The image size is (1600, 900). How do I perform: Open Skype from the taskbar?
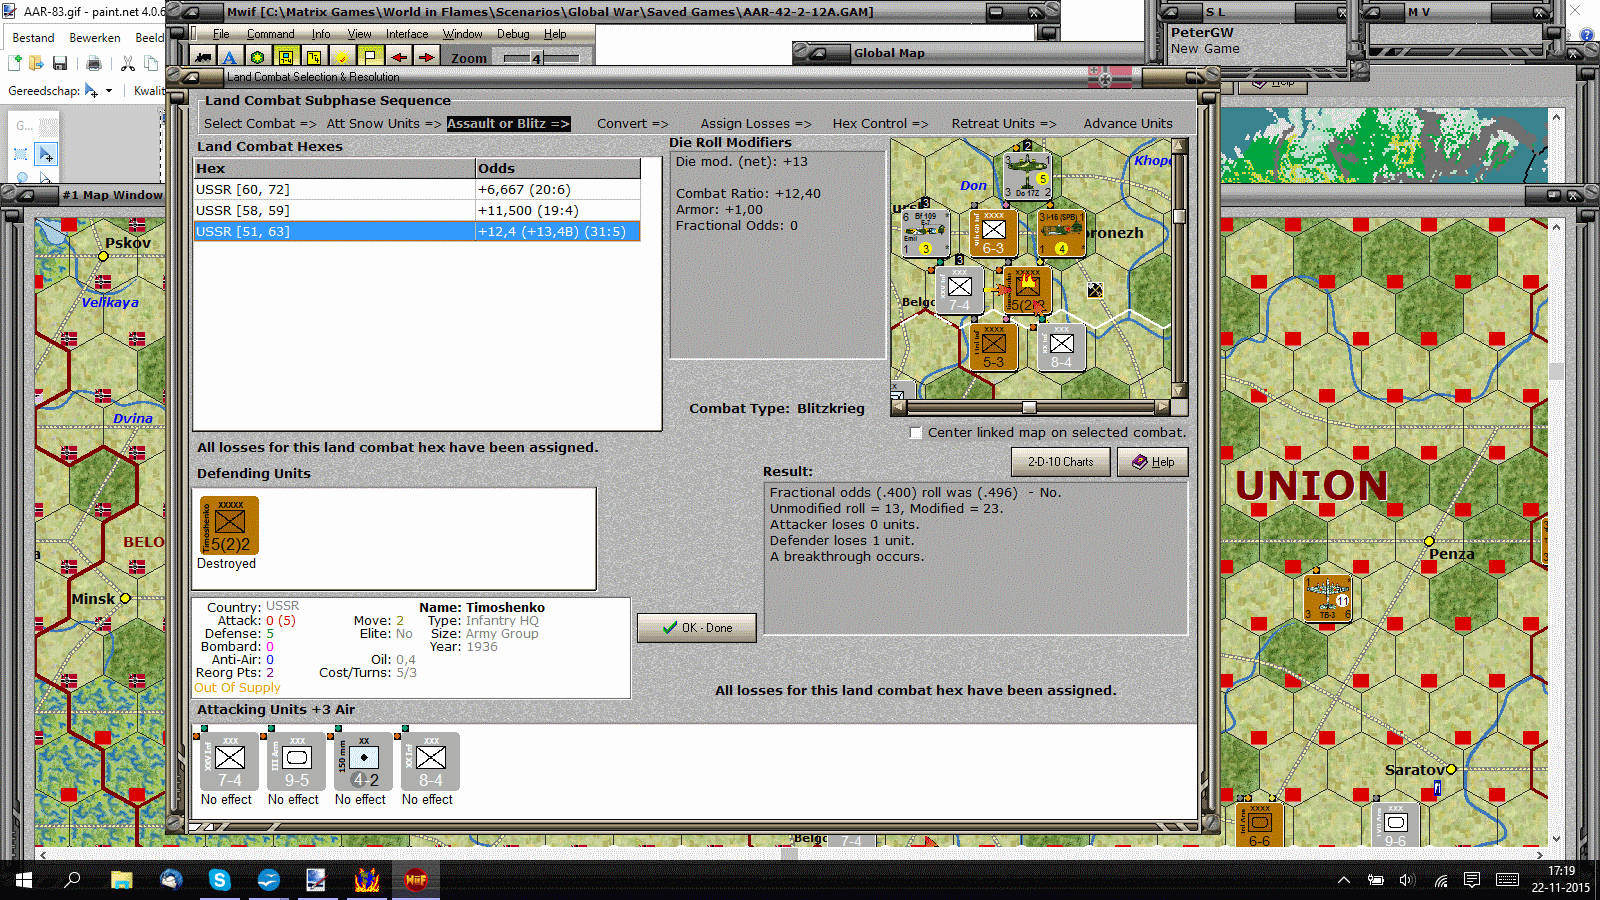220,880
